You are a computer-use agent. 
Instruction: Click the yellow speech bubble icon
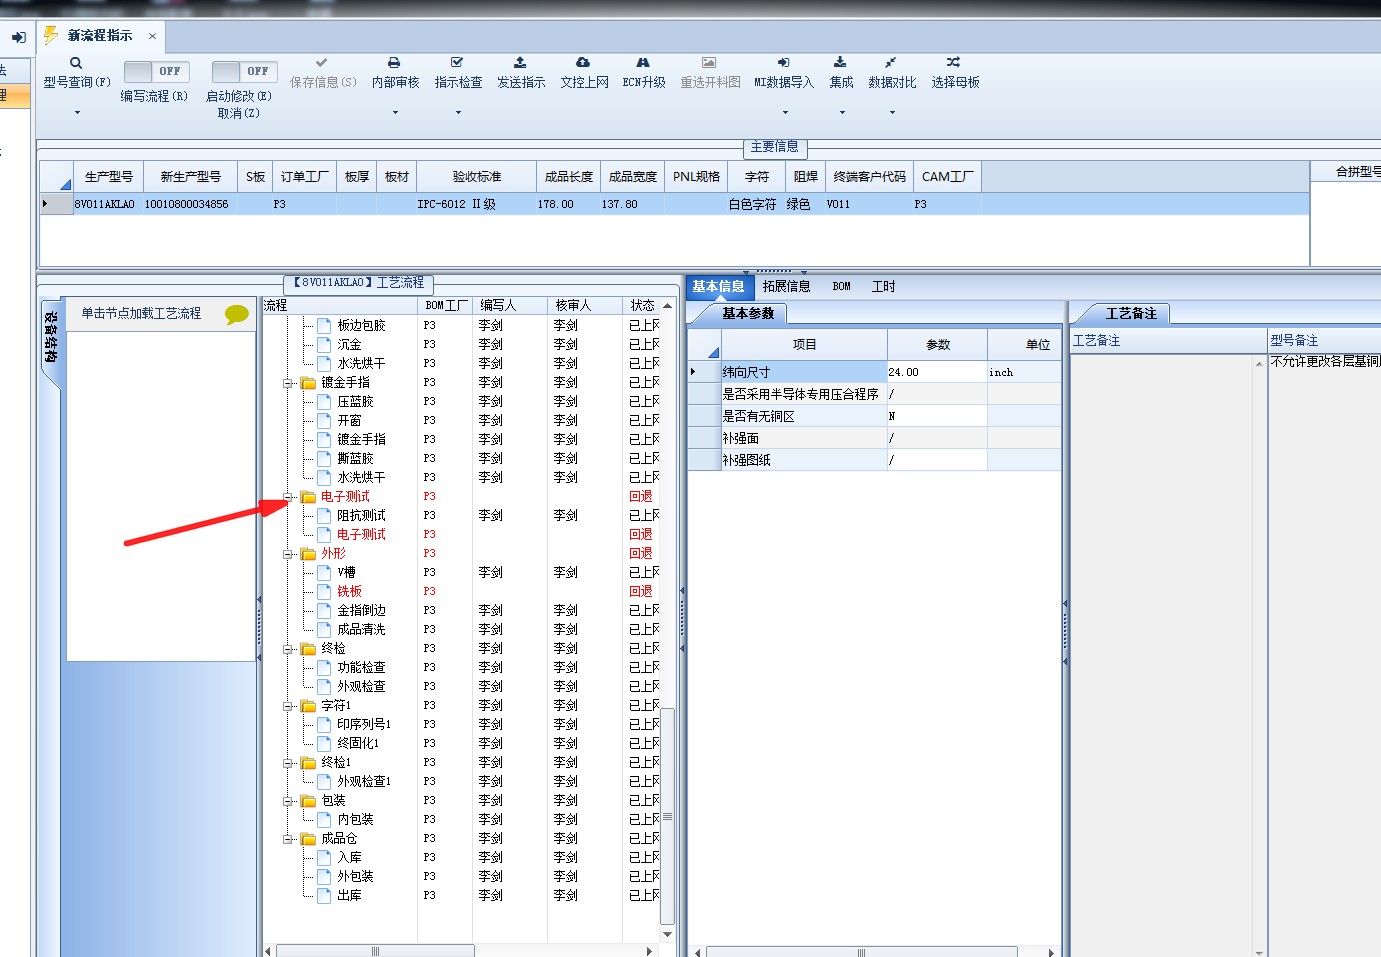[x=237, y=314]
